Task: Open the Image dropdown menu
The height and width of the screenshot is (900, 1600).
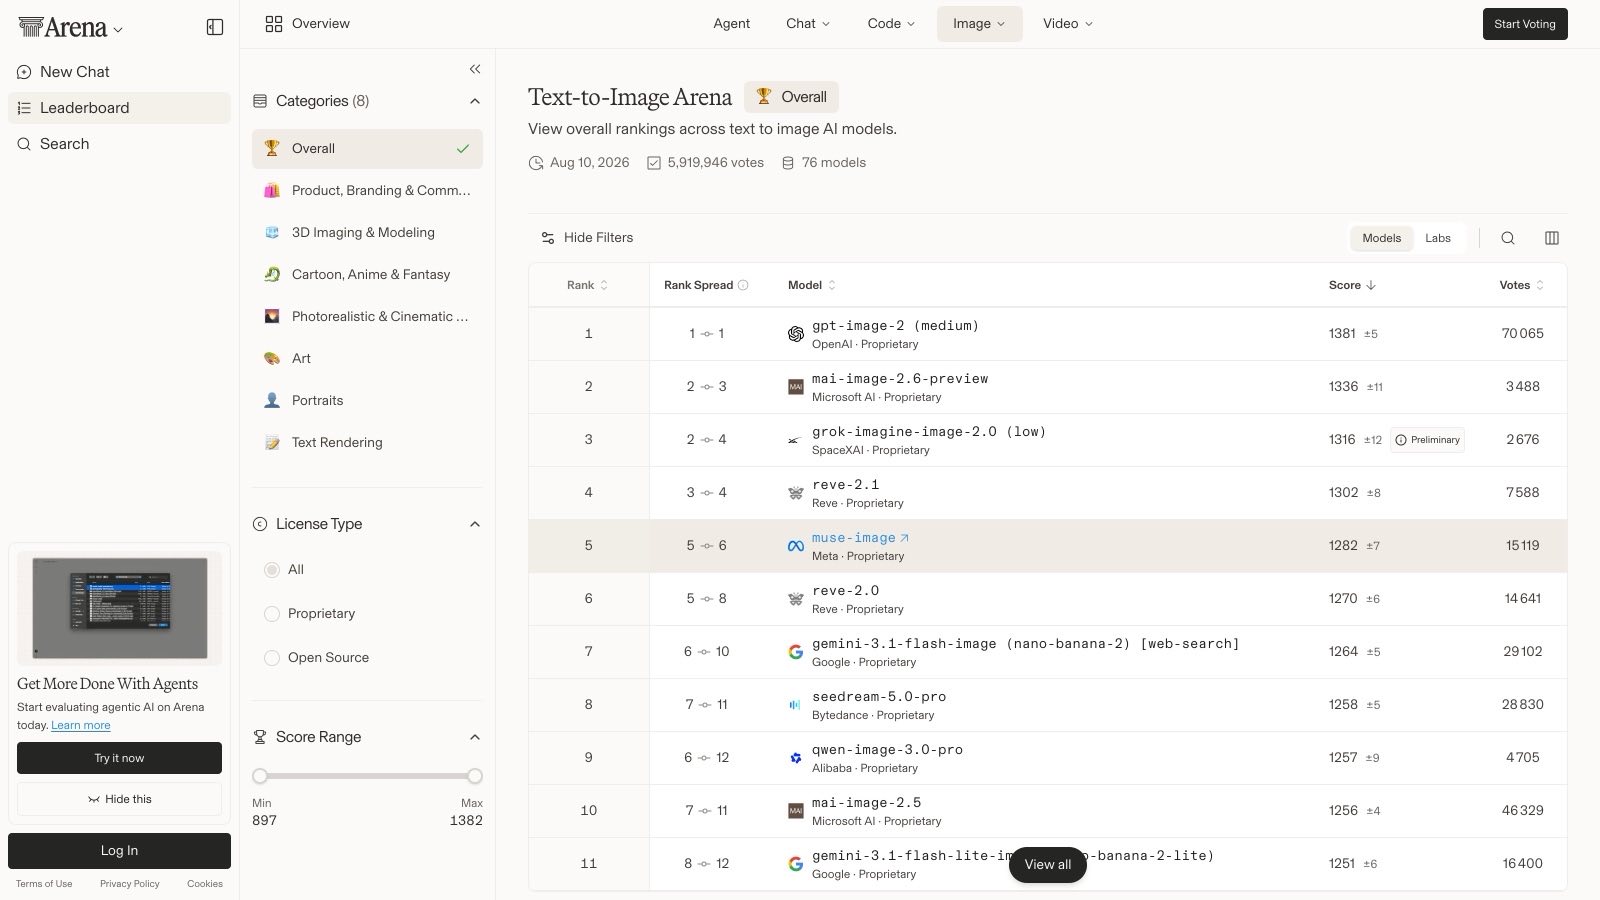Action: tap(980, 24)
